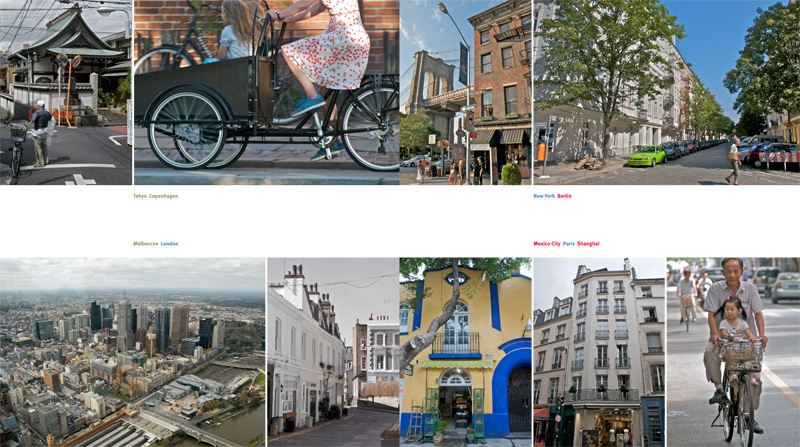
Task: Click the red Shanghai text label
Action: click(x=589, y=243)
